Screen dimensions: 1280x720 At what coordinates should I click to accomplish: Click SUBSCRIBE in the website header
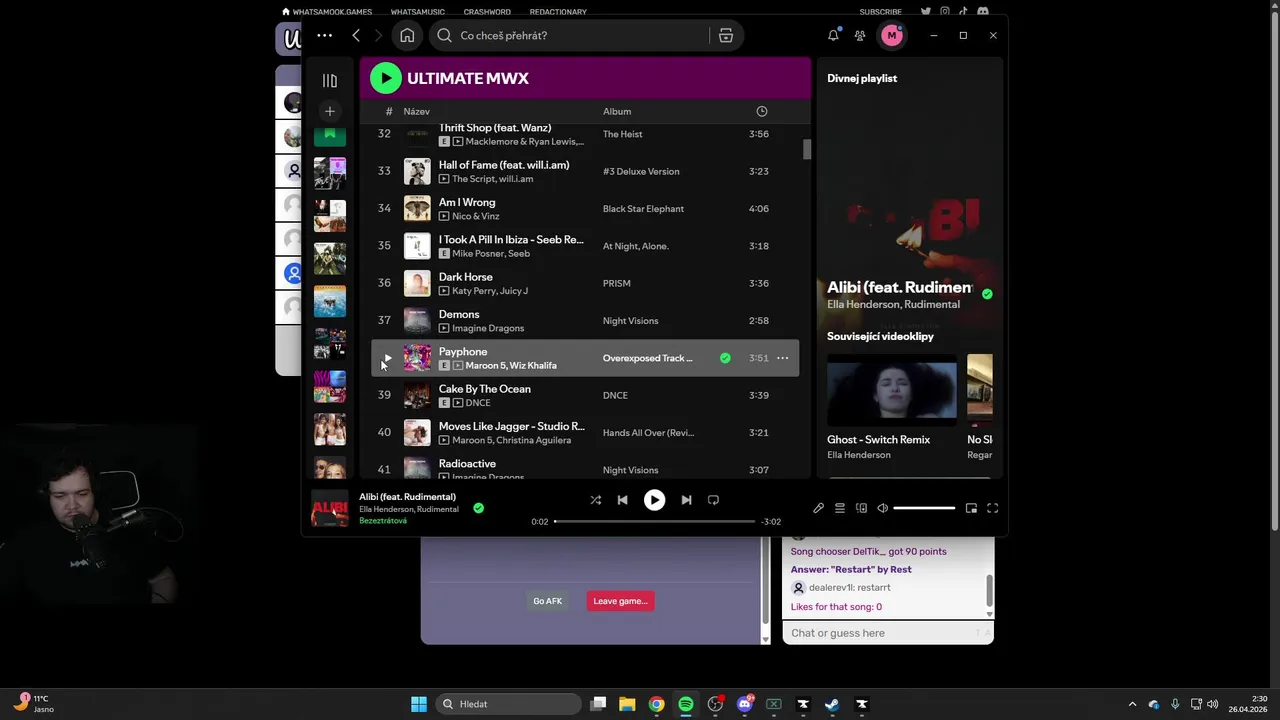click(880, 12)
